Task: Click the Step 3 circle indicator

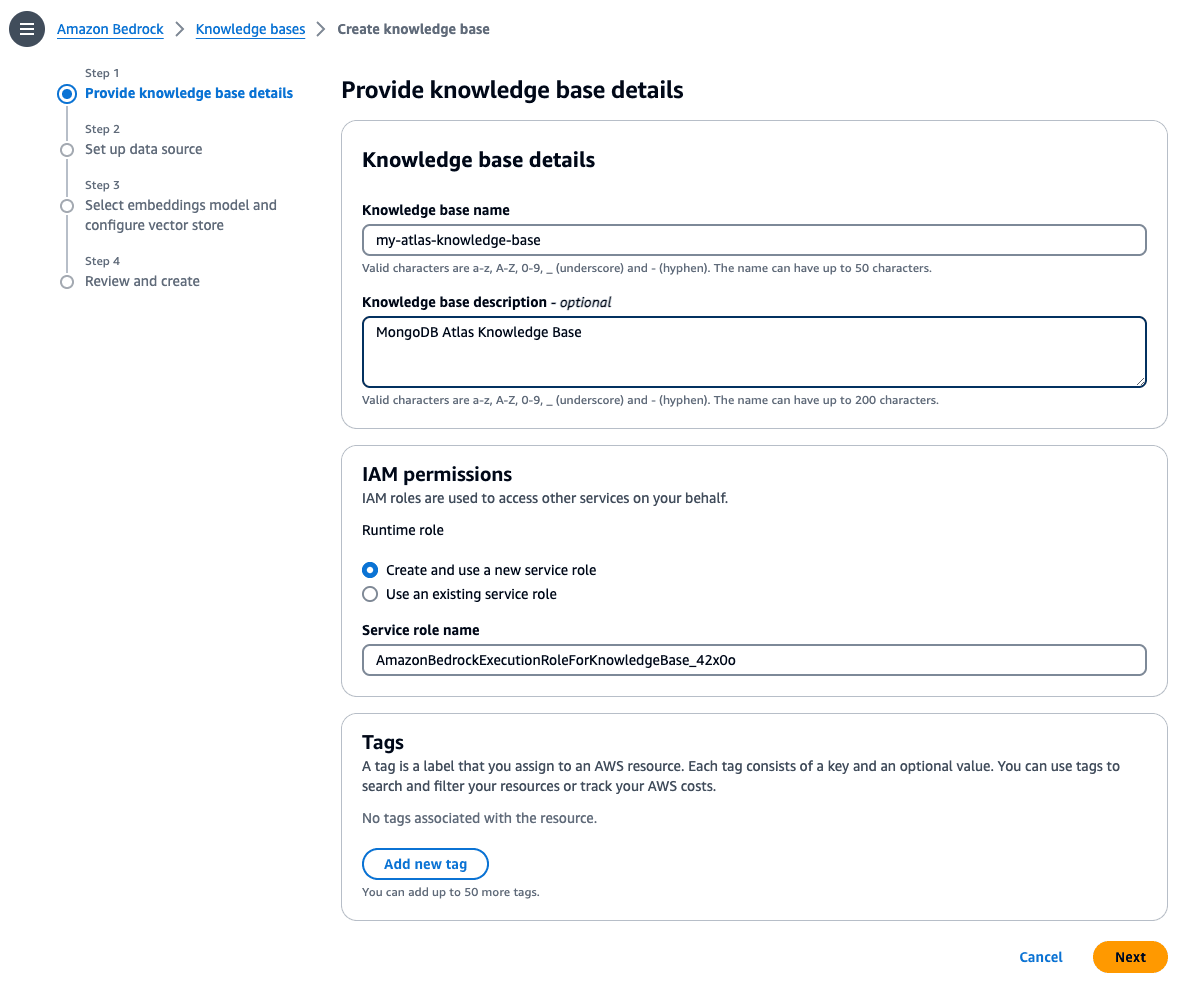Action: 67,206
